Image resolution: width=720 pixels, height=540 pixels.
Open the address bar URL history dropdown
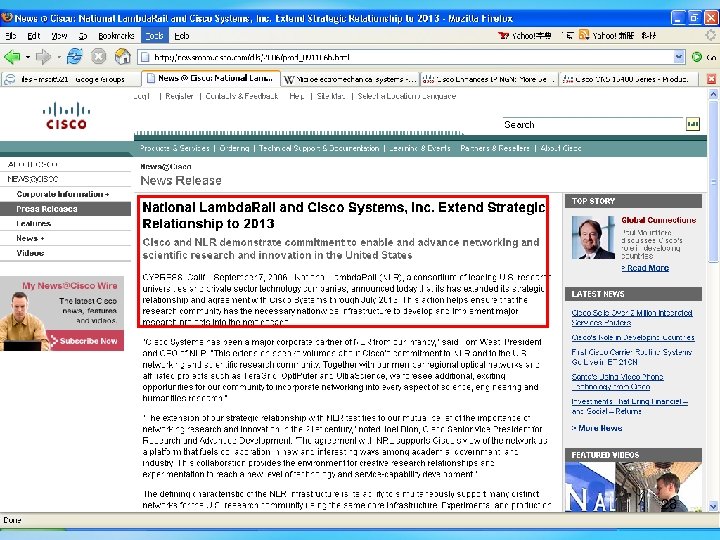pyautogui.click(x=679, y=57)
